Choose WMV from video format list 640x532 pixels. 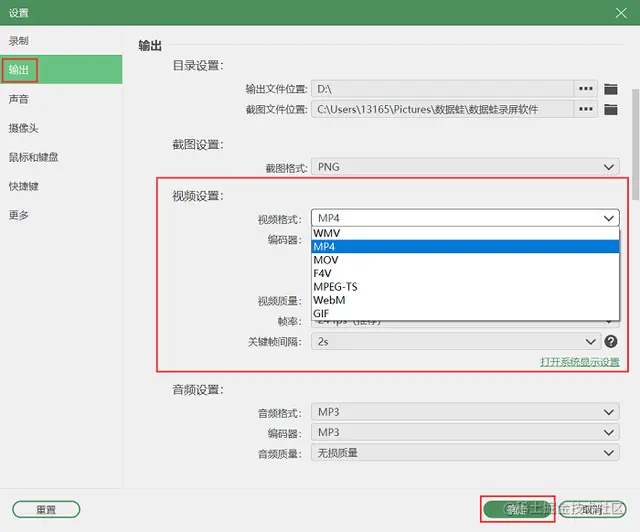pos(465,233)
